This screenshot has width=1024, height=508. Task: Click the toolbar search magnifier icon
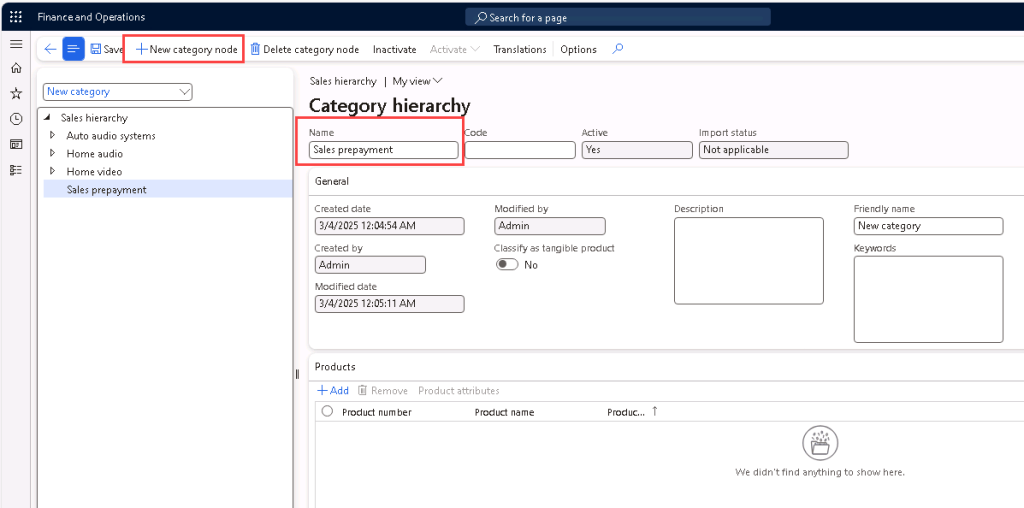[617, 49]
